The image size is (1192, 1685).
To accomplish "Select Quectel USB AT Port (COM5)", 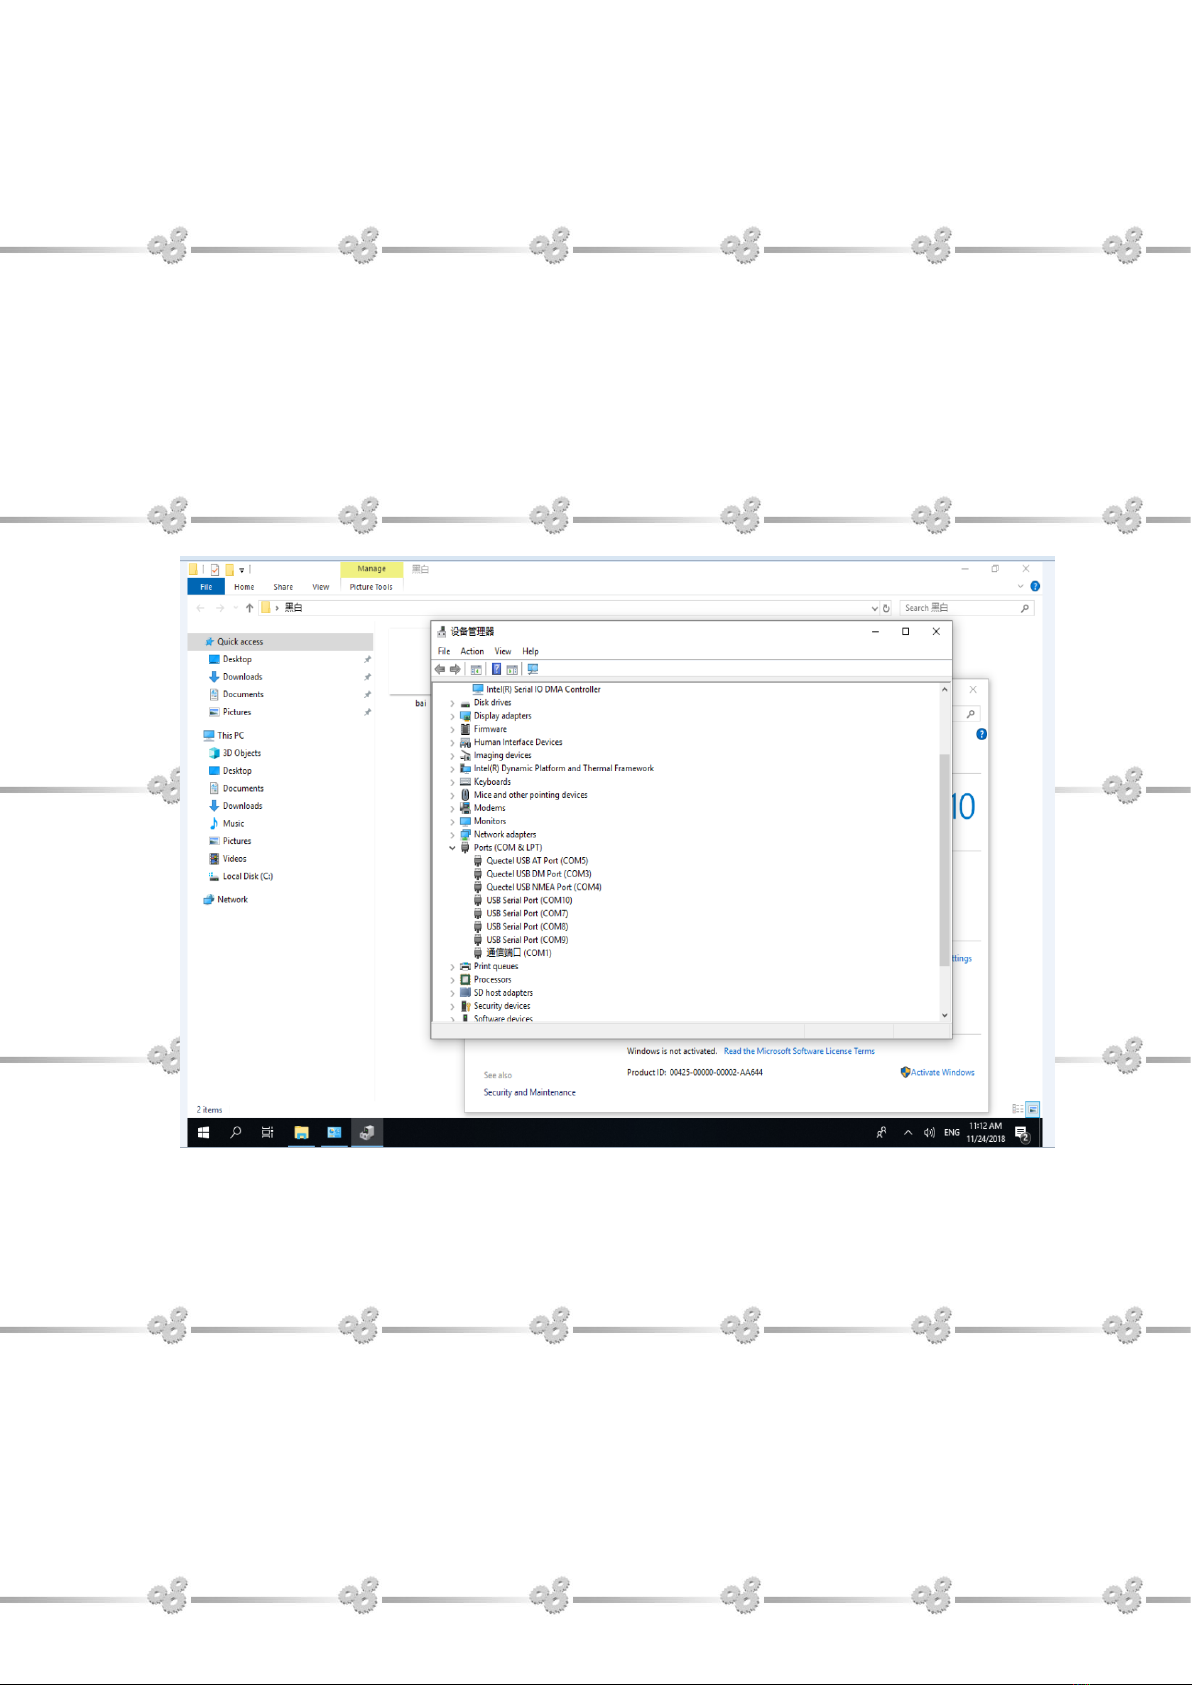I will point(537,861).
